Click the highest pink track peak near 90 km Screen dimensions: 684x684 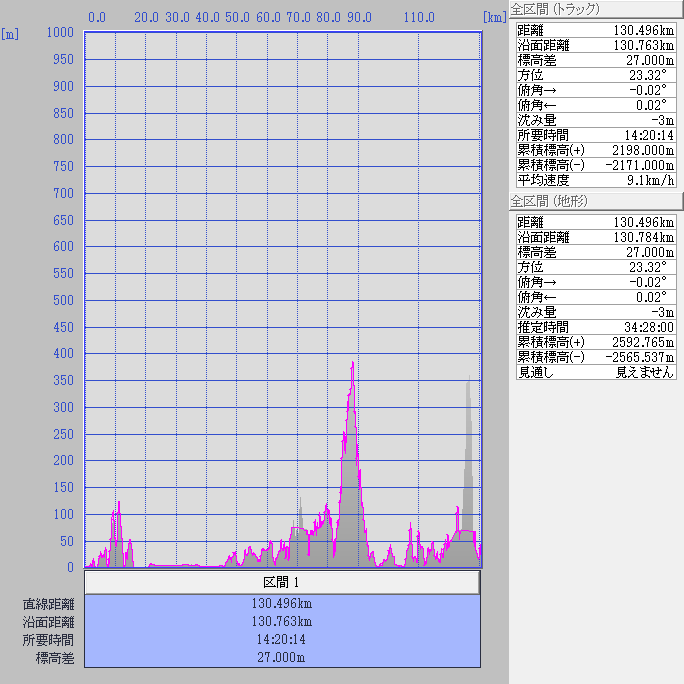352,365
